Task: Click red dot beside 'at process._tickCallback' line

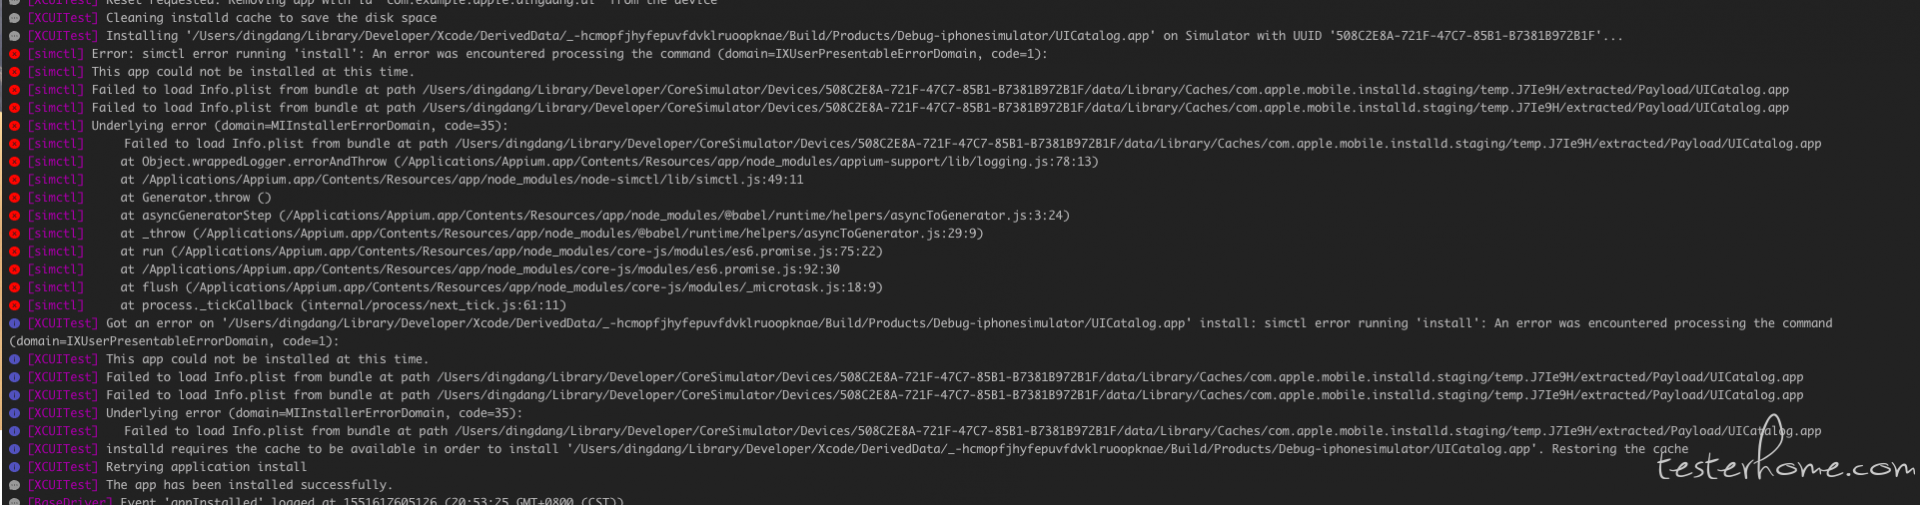Action: [x=14, y=306]
